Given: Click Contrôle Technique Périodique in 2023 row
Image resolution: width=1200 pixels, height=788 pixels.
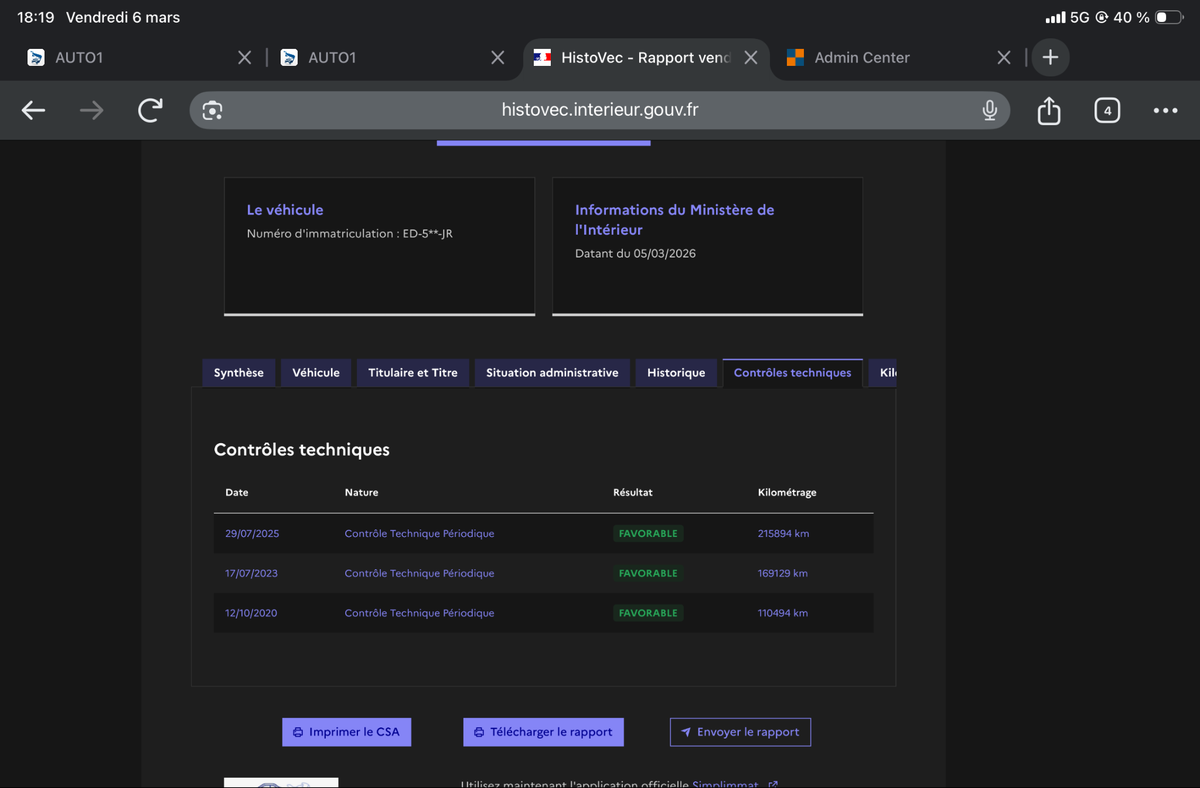Looking at the screenshot, I should (x=419, y=574).
